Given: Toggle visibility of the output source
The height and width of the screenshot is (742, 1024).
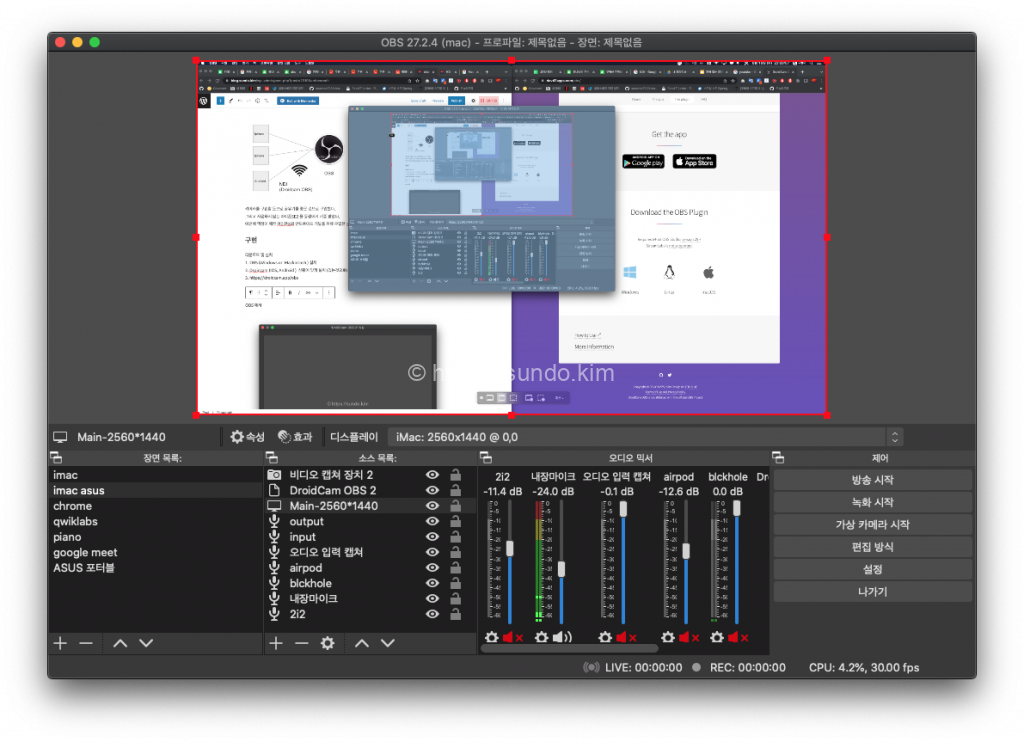Looking at the screenshot, I should click(x=432, y=522).
